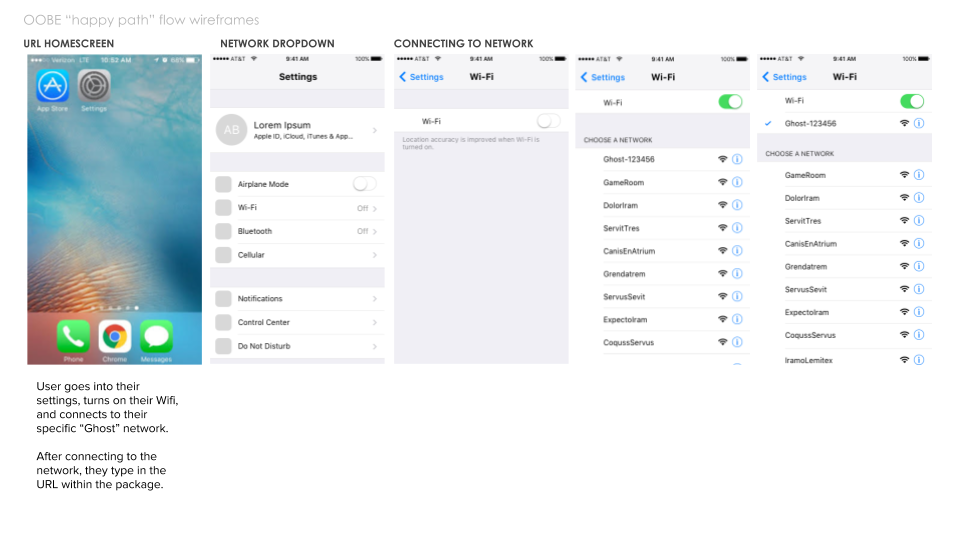960x540 pixels.
Task: Go back to Settings from Wi-Fi off screen
Action: pos(421,77)
